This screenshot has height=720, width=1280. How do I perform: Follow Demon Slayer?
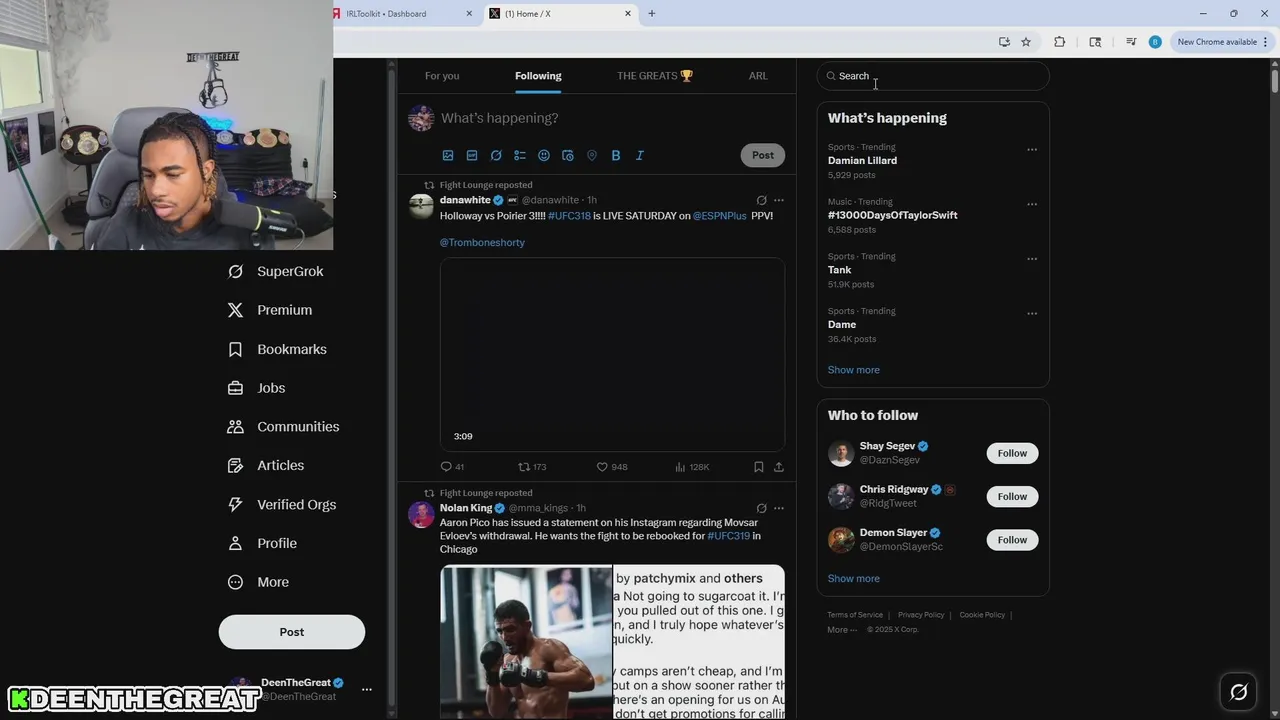tap(1012, 540)
